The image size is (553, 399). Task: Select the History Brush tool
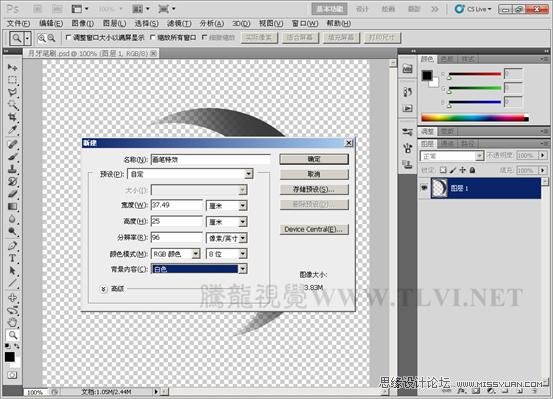pyautogui.click(x=12, y=181)
